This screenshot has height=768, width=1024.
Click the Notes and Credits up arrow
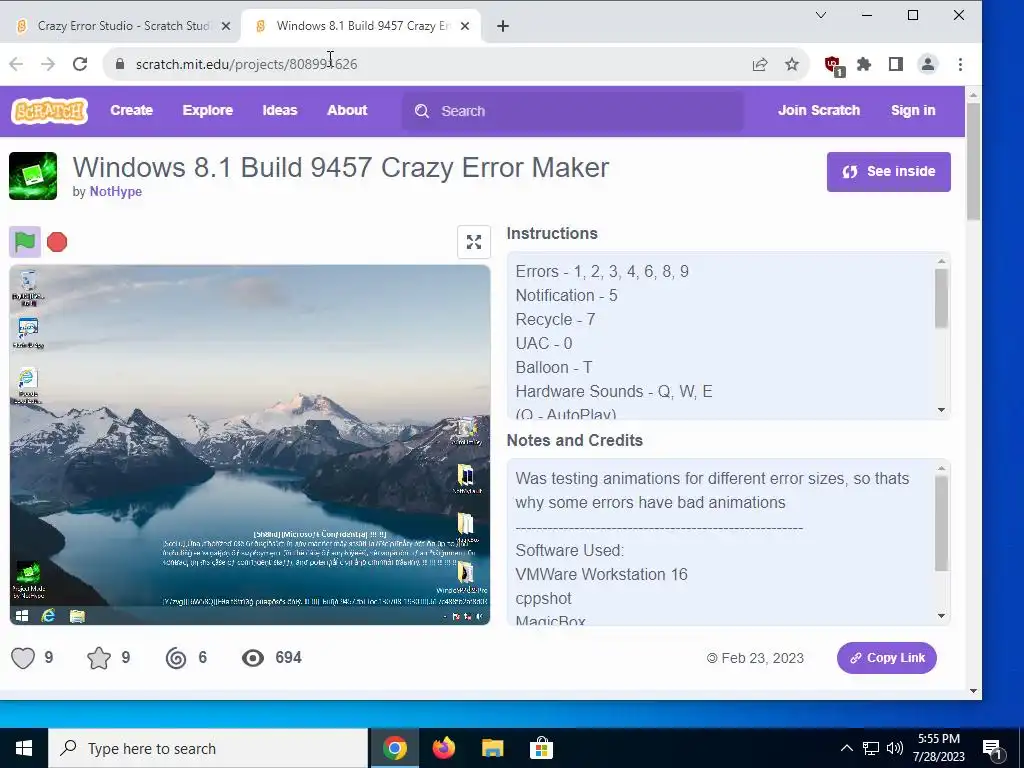point(941,468)
